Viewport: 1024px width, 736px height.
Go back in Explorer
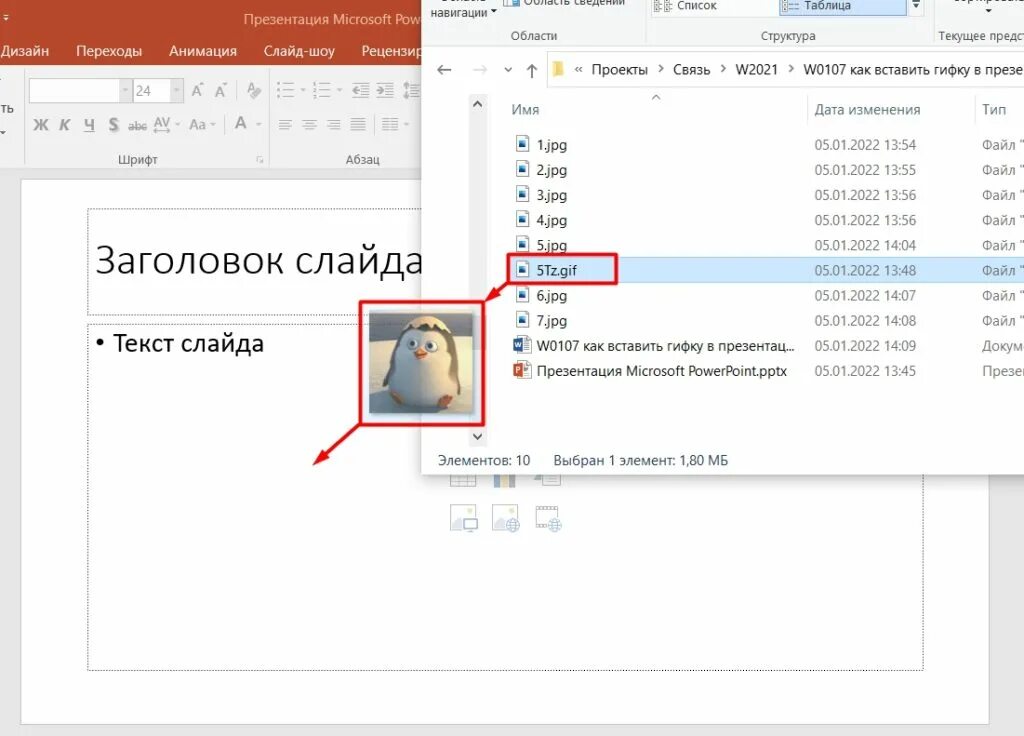[x=444, y=70]
